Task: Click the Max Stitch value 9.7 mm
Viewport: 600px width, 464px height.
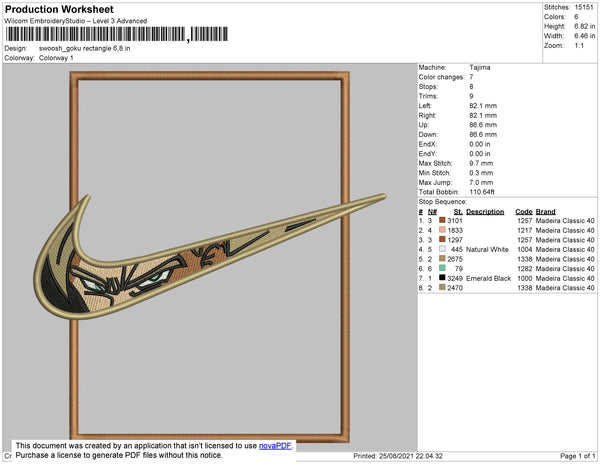Action: point(481,163)
